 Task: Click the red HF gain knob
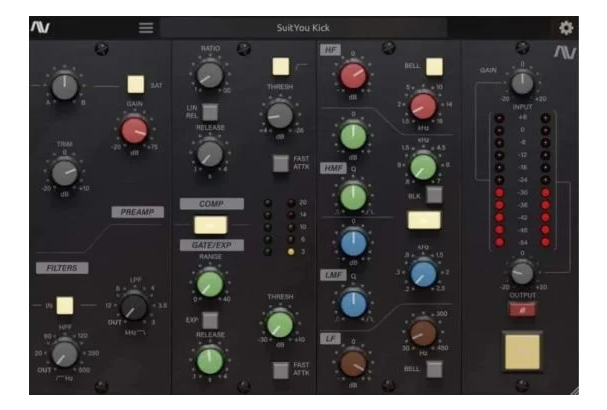pyautogui.click(x=353, y=75)
